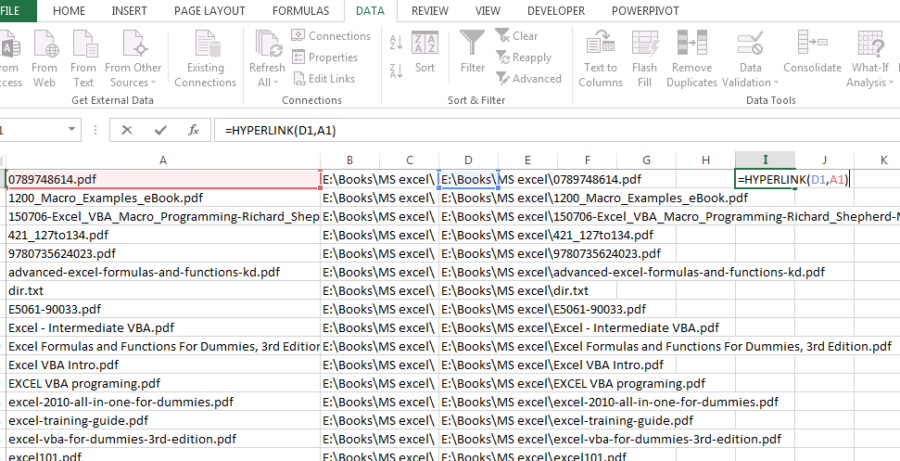900x461 pixels.
Task: Click the Flash Fill icon
Action: tap(645, 59)
